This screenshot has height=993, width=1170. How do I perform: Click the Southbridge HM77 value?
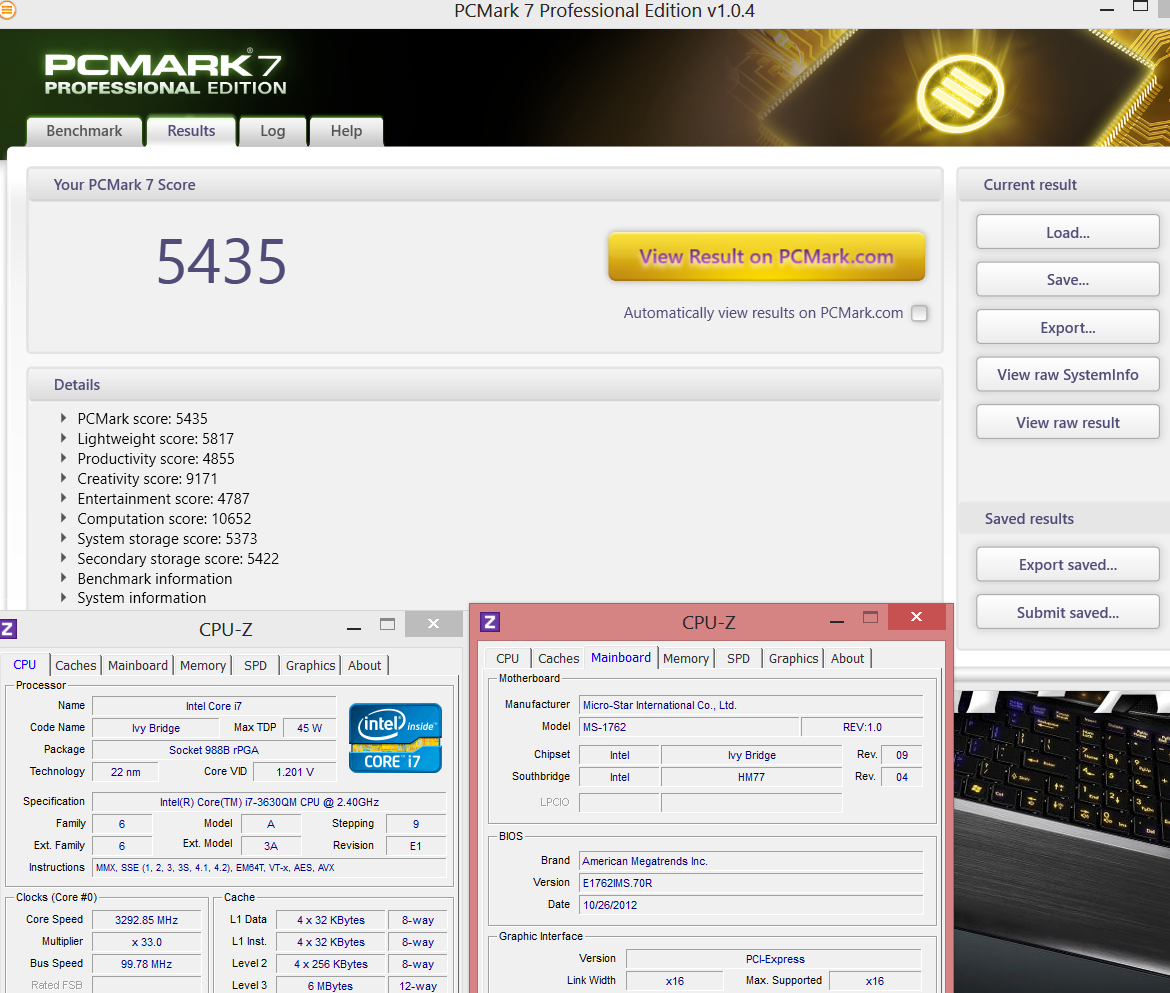pos(751,777)
